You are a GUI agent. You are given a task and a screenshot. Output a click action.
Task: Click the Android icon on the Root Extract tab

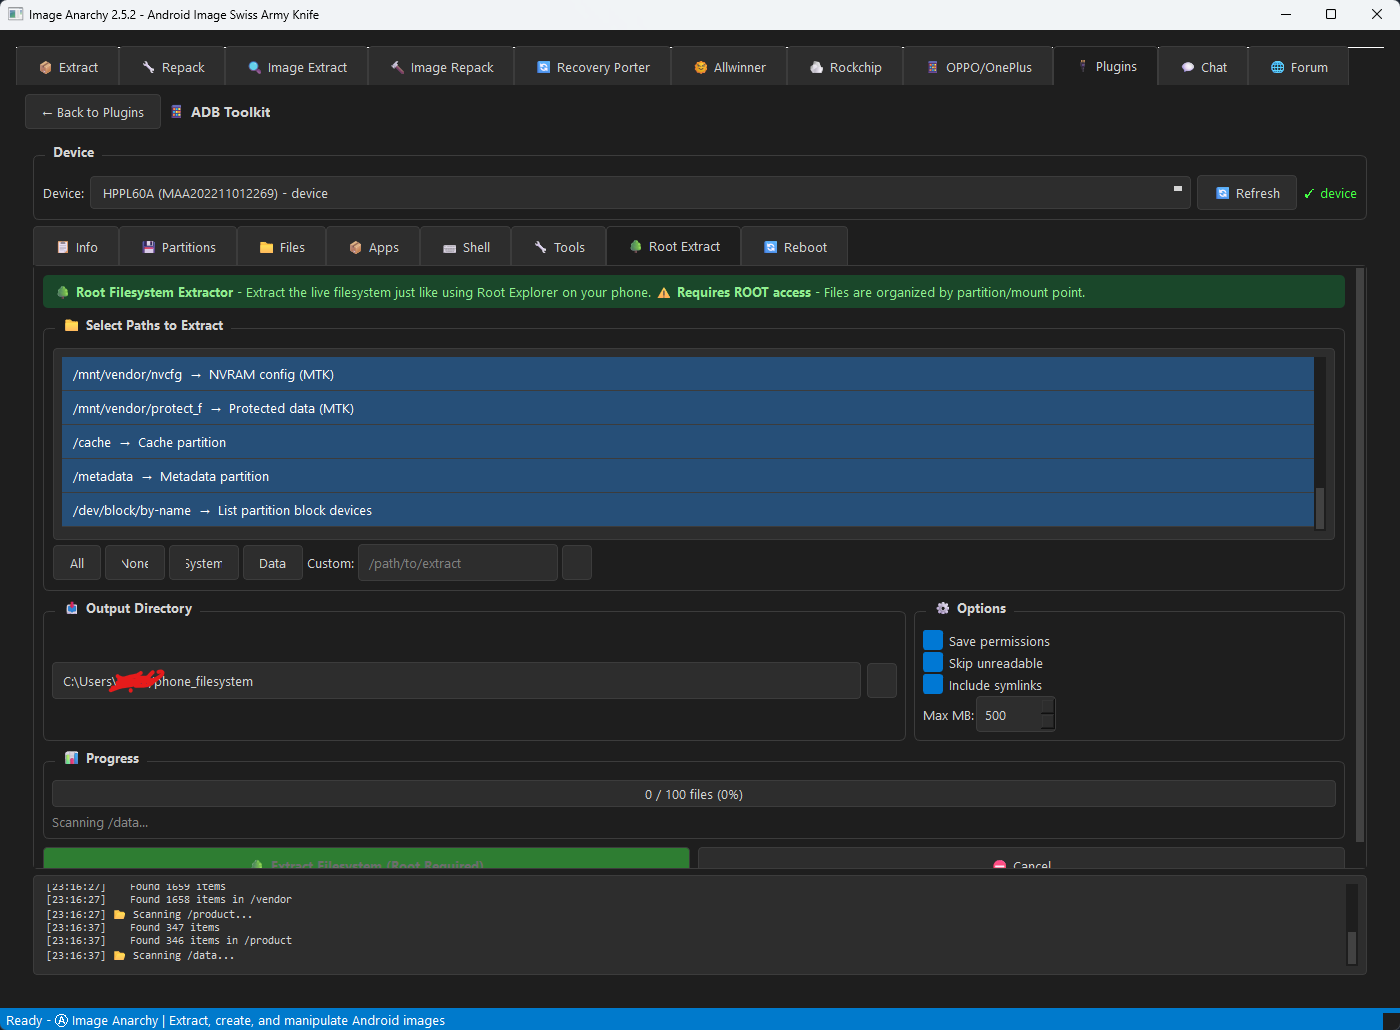coord(634,246)
